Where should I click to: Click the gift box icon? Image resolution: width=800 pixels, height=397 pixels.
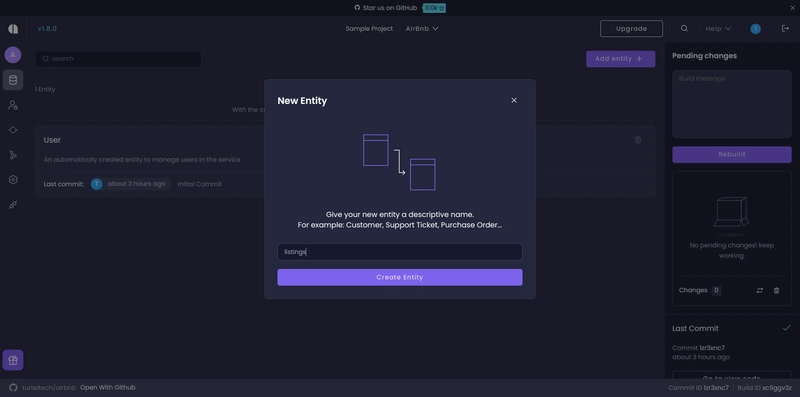(x=13, y=360)
